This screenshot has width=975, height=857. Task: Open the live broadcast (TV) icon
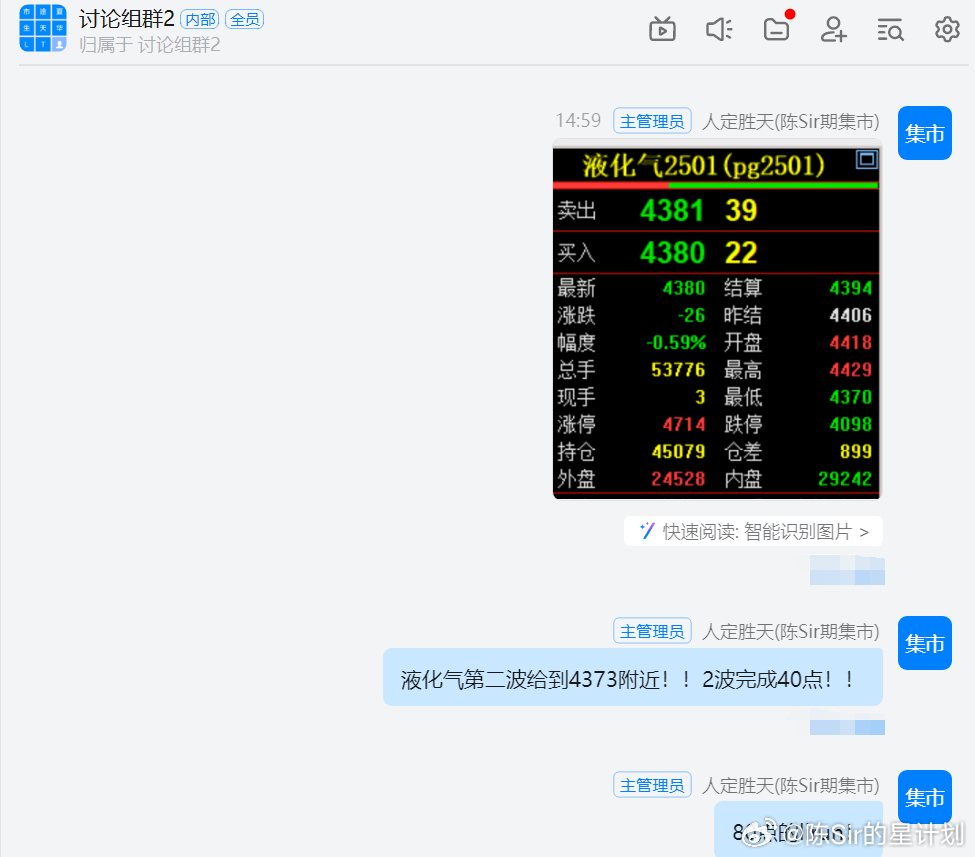(661, 29)
